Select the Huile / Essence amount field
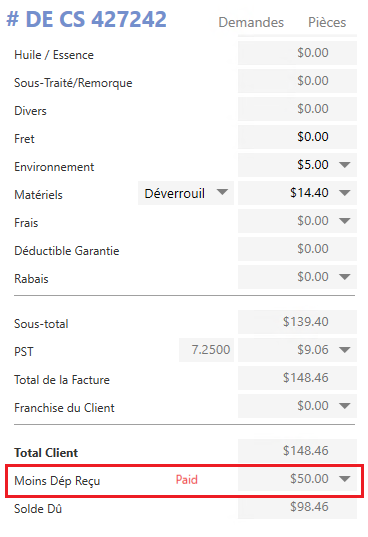 pyautogui.click(x=297, y=53)
